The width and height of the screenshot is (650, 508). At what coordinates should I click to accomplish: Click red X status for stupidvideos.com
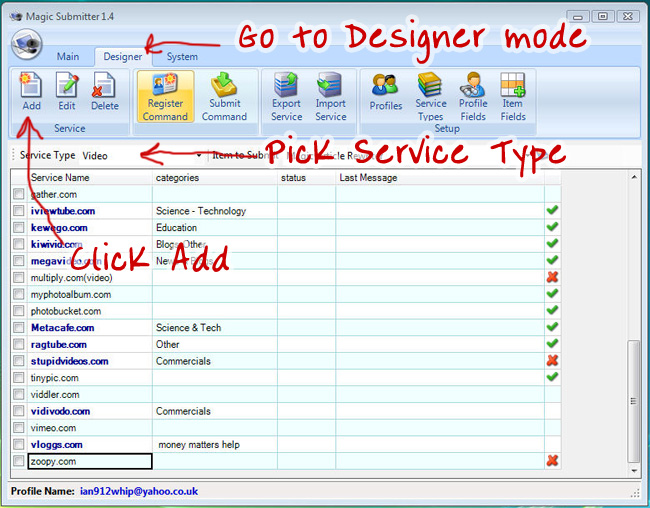pyautogui.click(x=552, y=360)
